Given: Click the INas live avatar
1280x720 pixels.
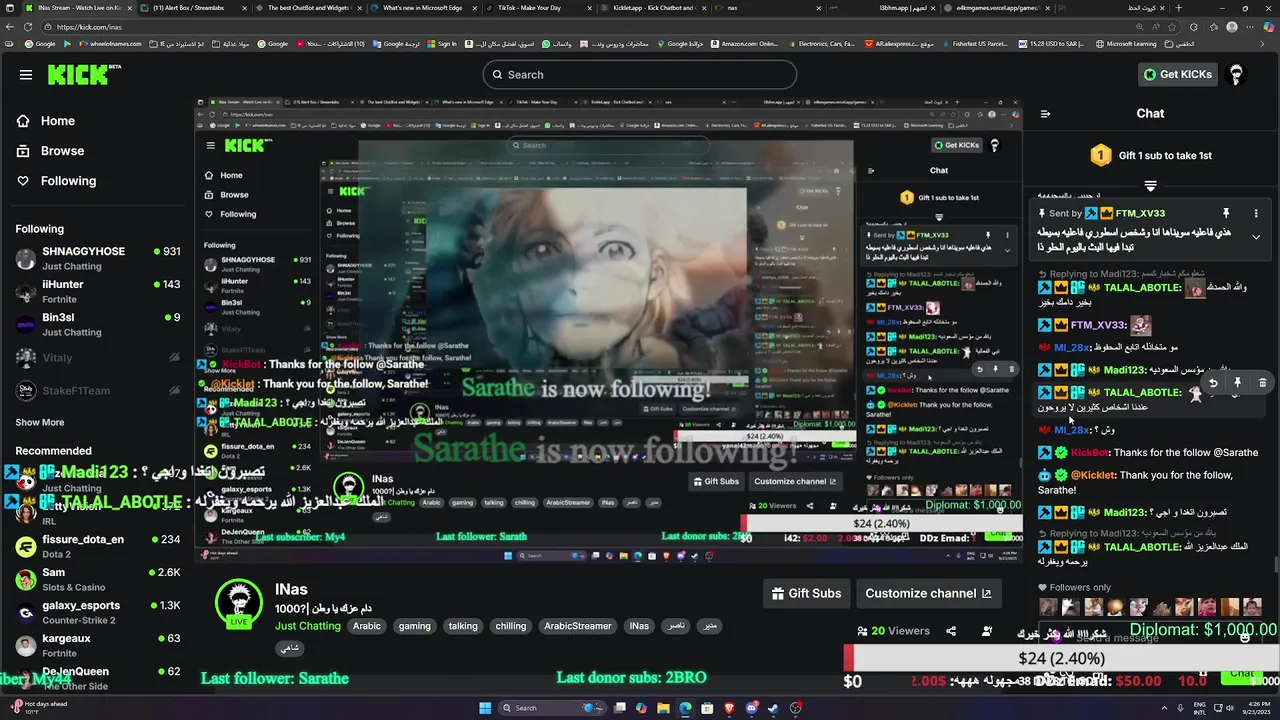Looking at the screenshot, I should [x=238, y=602].
